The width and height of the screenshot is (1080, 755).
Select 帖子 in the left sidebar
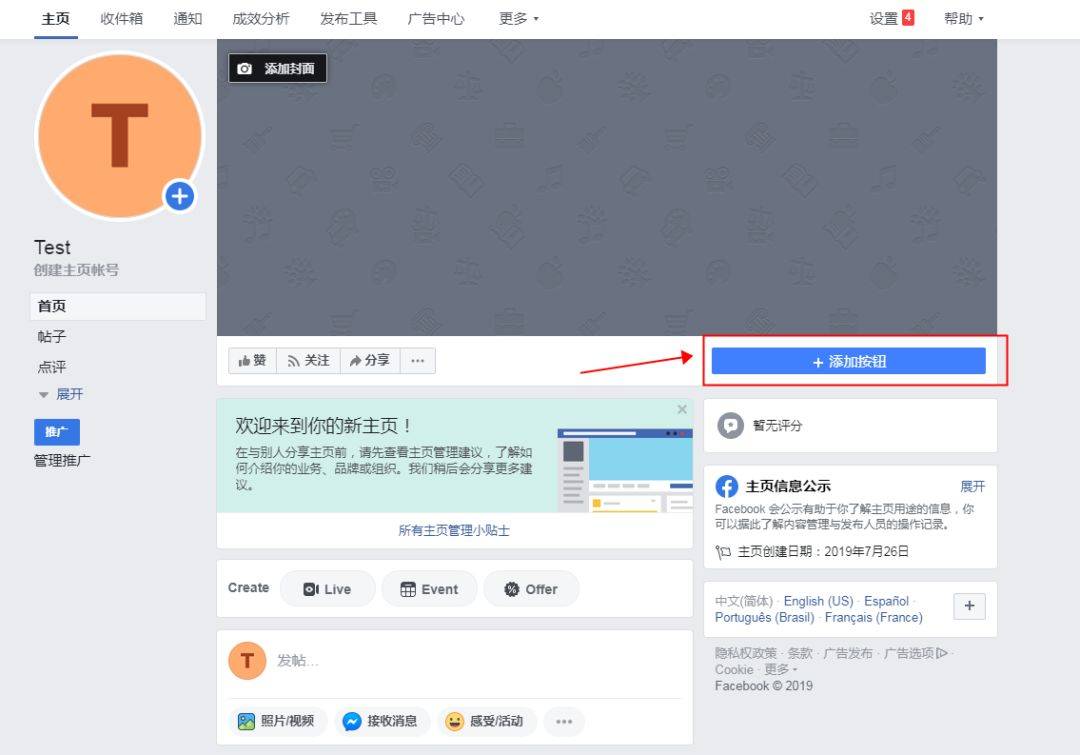52,337
